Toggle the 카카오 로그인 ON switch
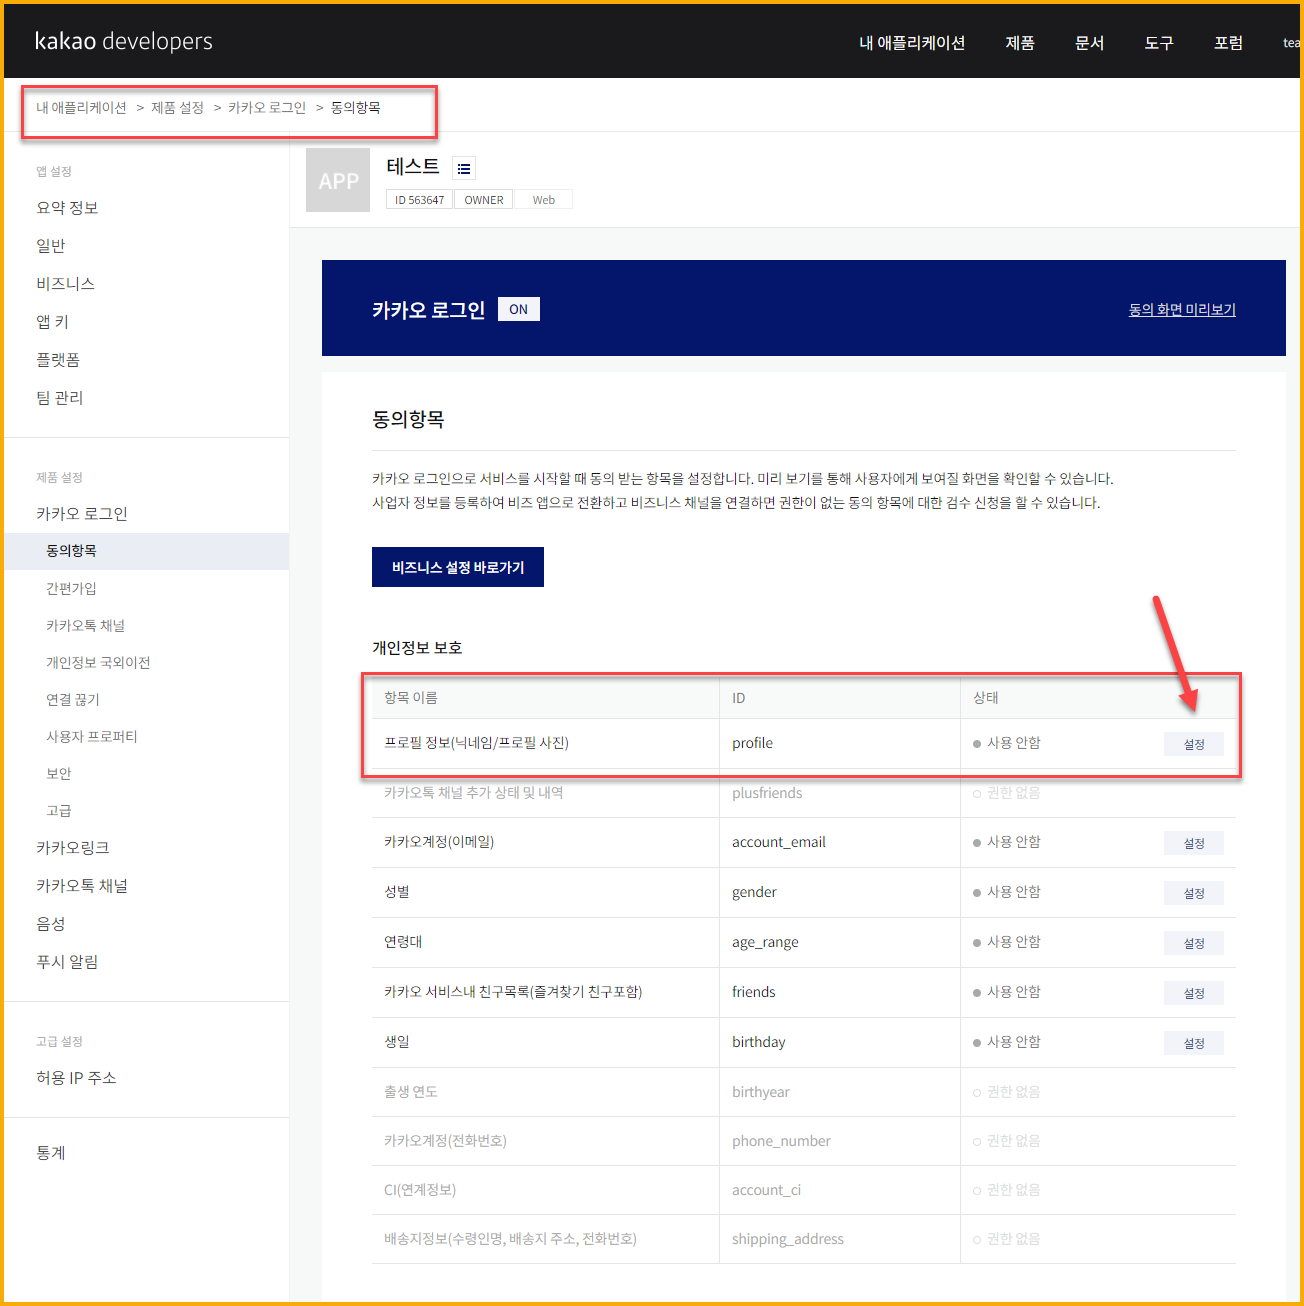Screen dimensions: 1304x1306 point(519,309)
